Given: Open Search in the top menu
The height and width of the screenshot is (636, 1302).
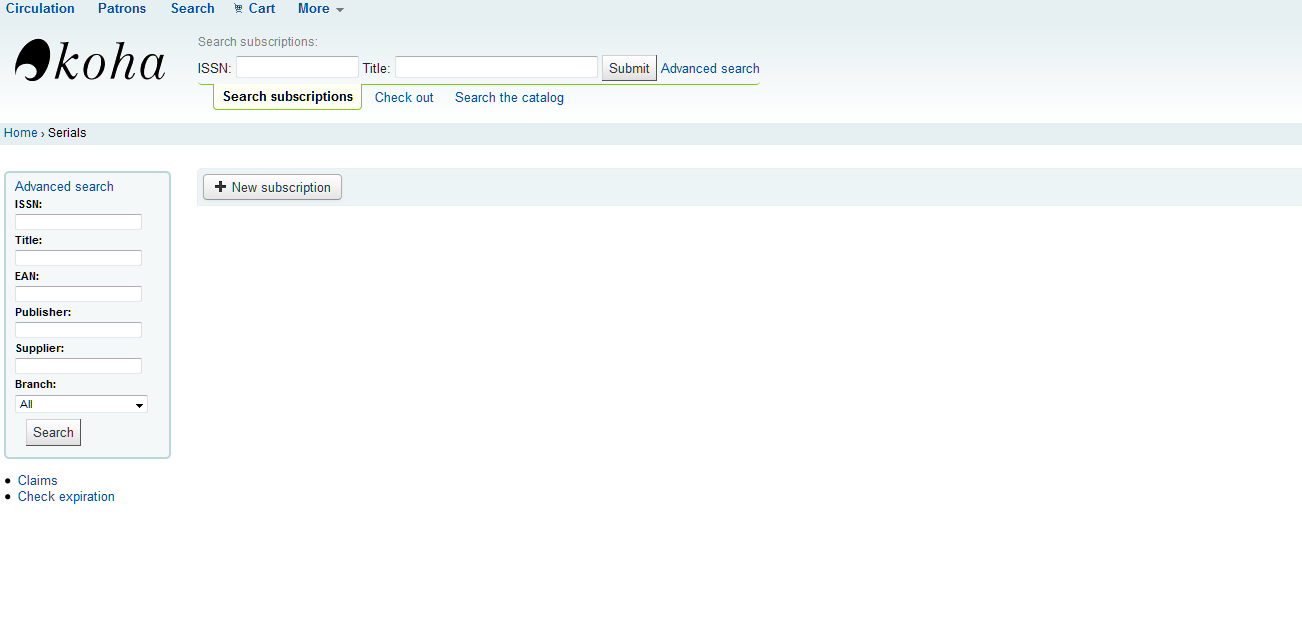Looking at the screenshot, I should pyautogui.click(x=192, y=9).
